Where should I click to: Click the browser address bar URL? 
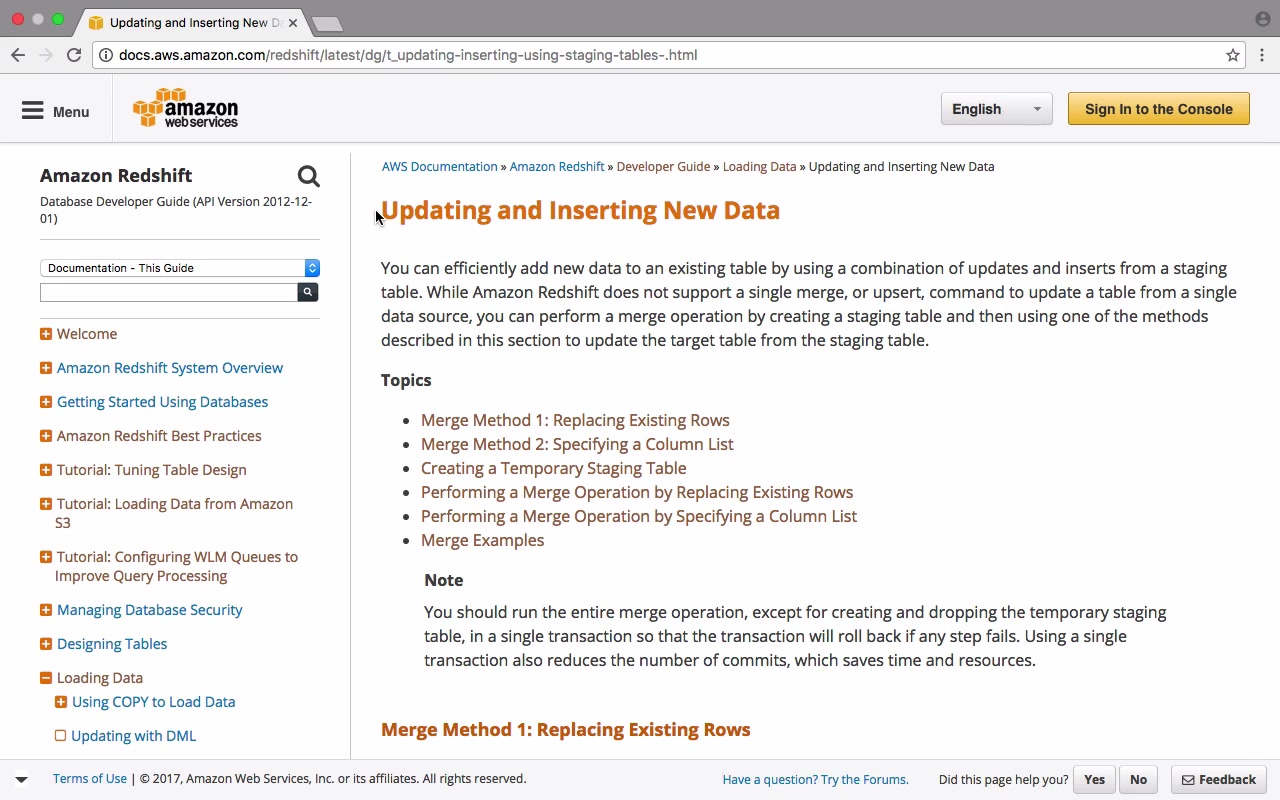[408, 55]
